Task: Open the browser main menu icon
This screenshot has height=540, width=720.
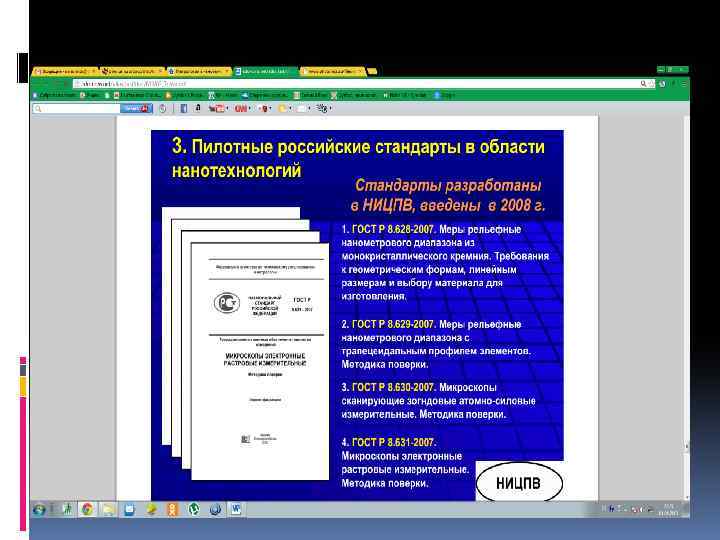Action: pos(684,84)
